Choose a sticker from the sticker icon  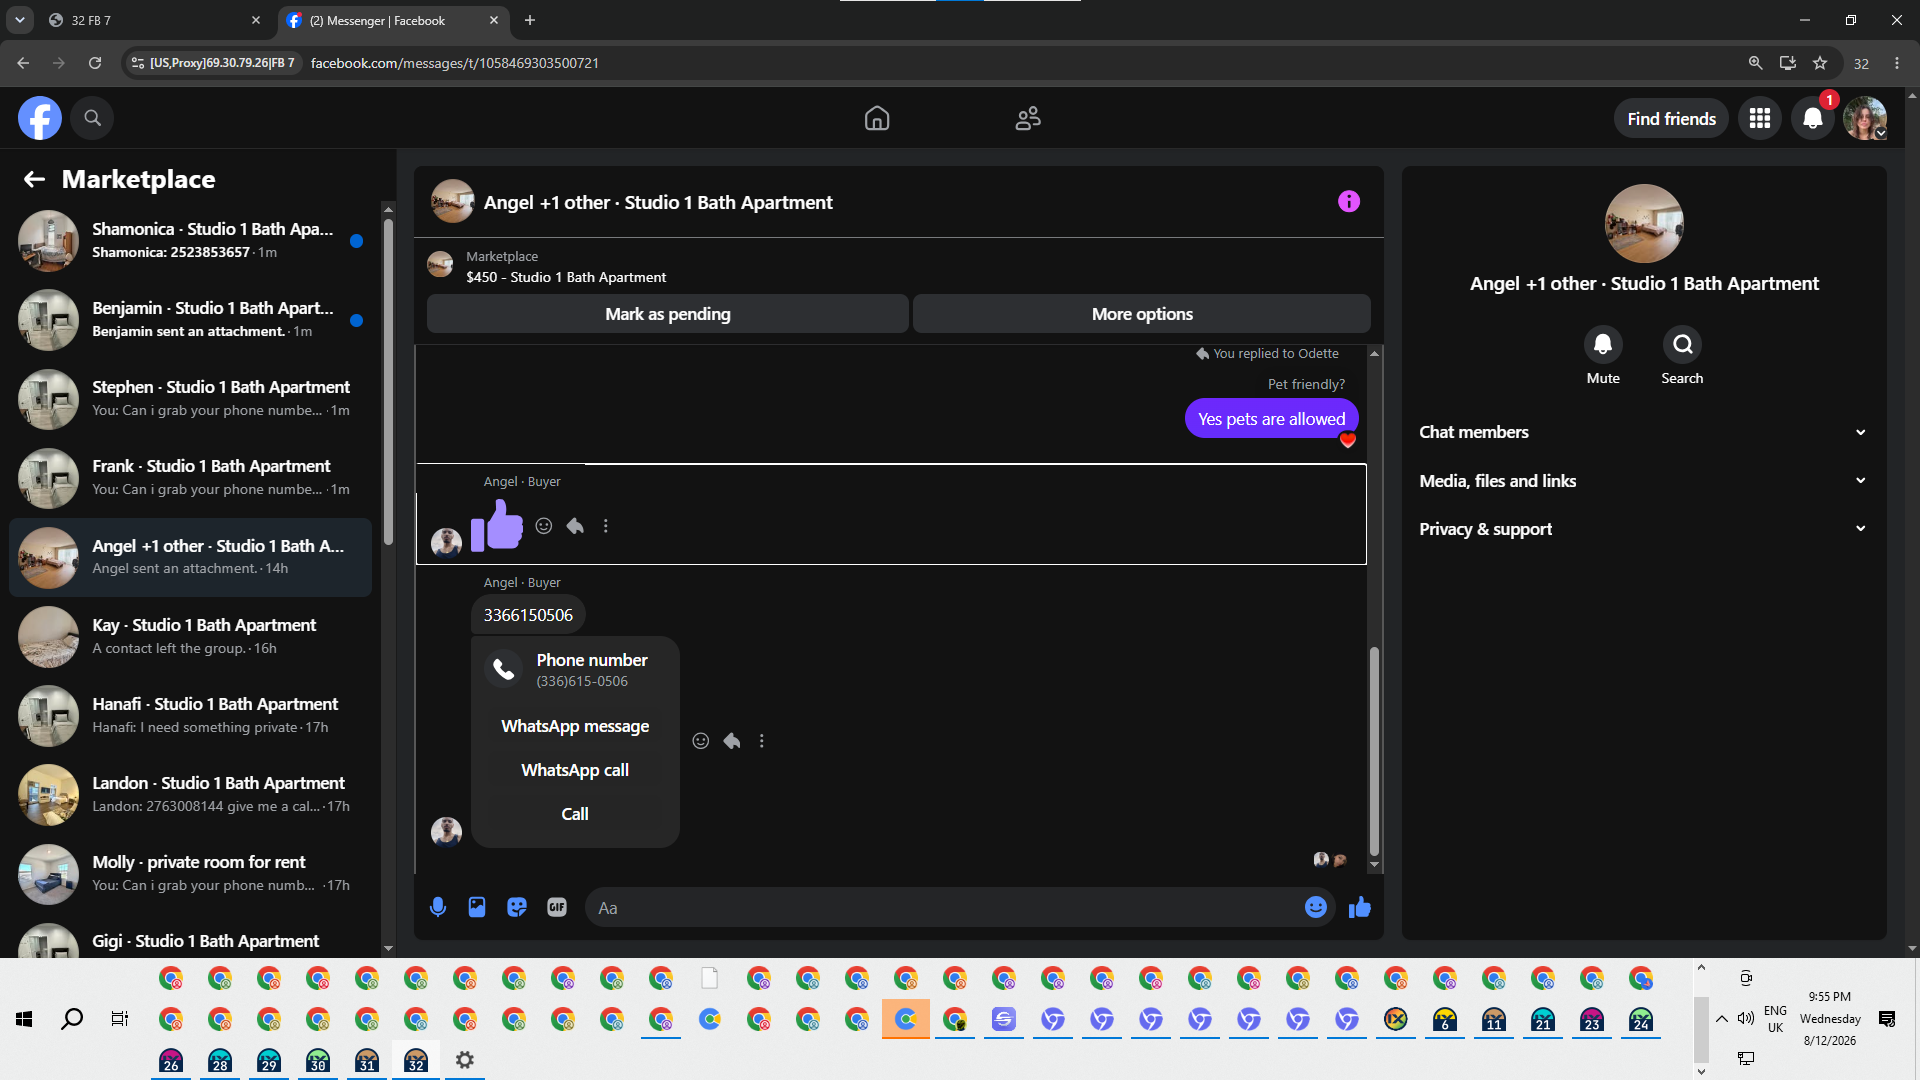point(517,907)
